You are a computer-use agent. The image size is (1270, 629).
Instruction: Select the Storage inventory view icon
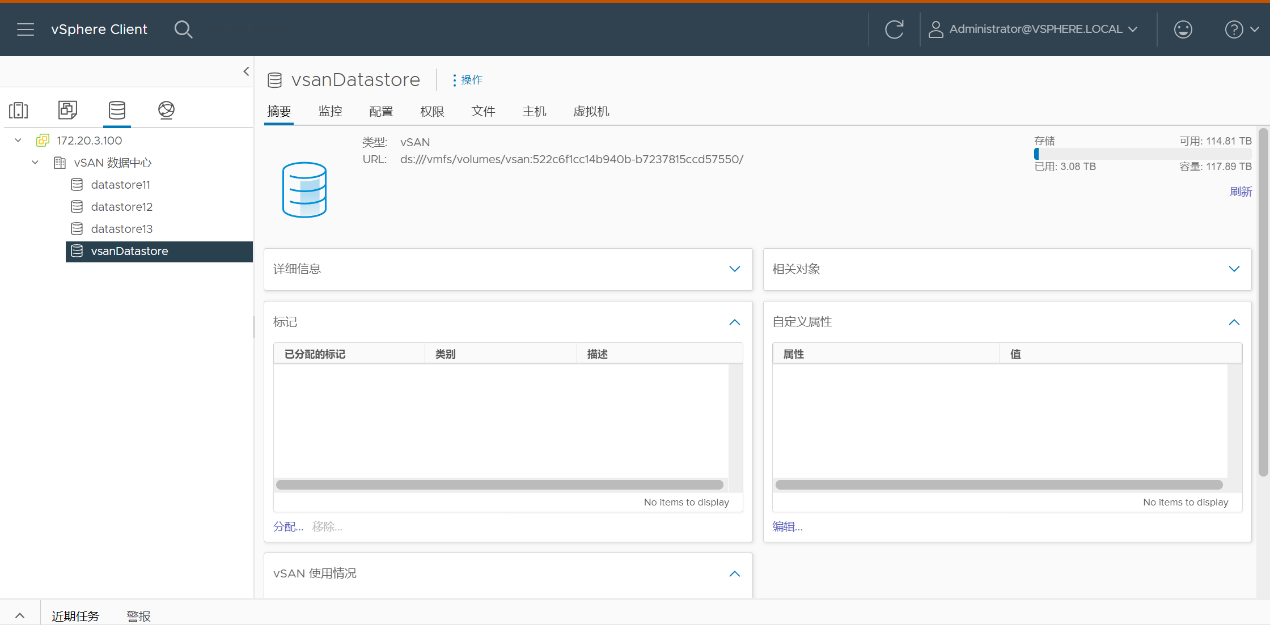pos(117,110)
